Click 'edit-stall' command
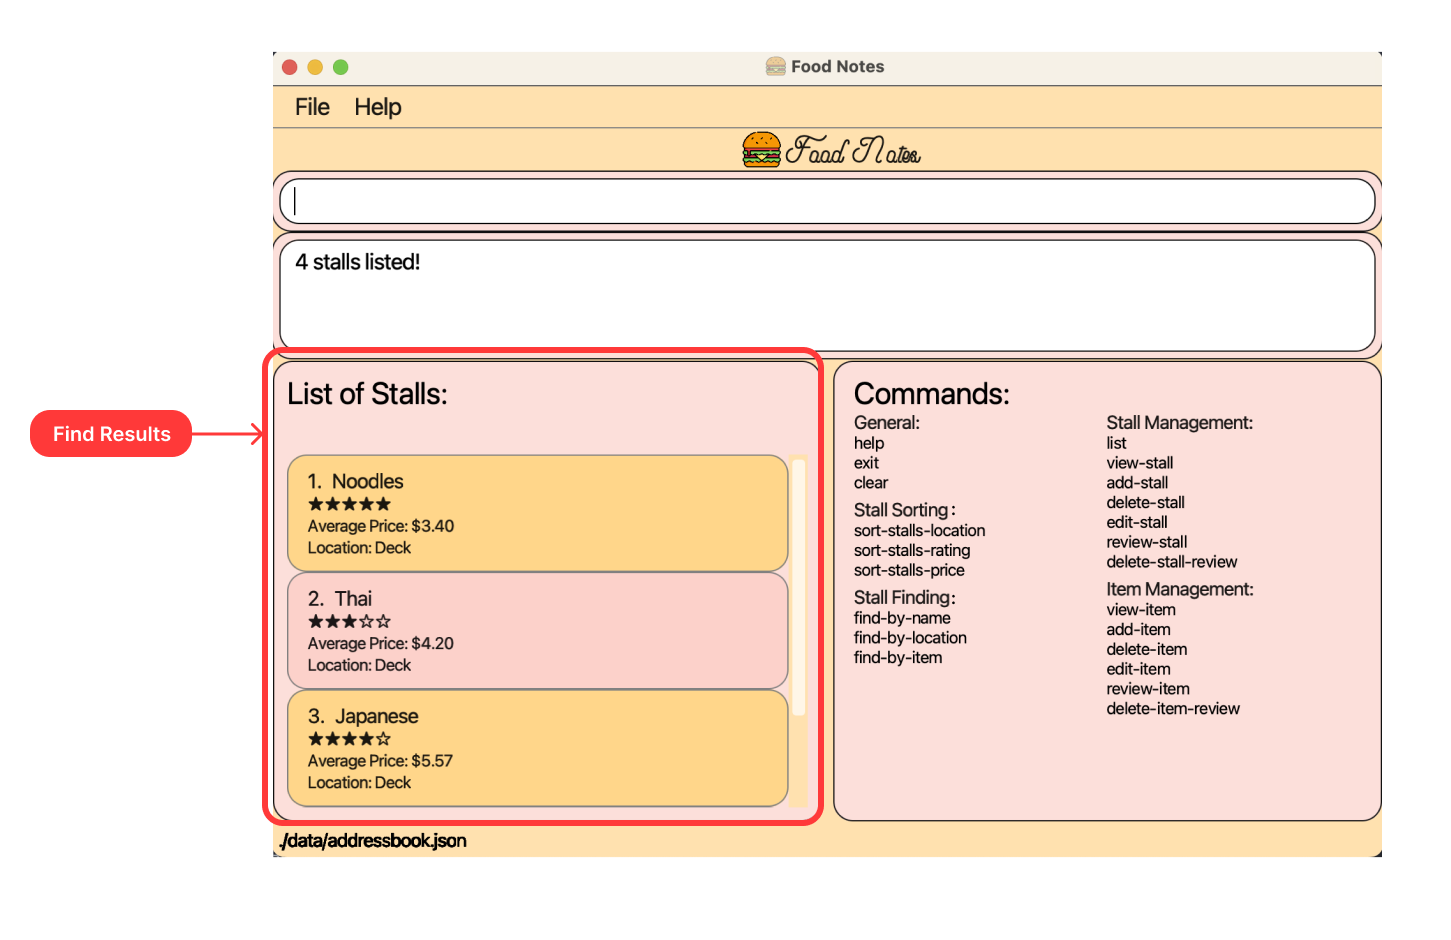 pyautogui.click(x=1137, y=522)
